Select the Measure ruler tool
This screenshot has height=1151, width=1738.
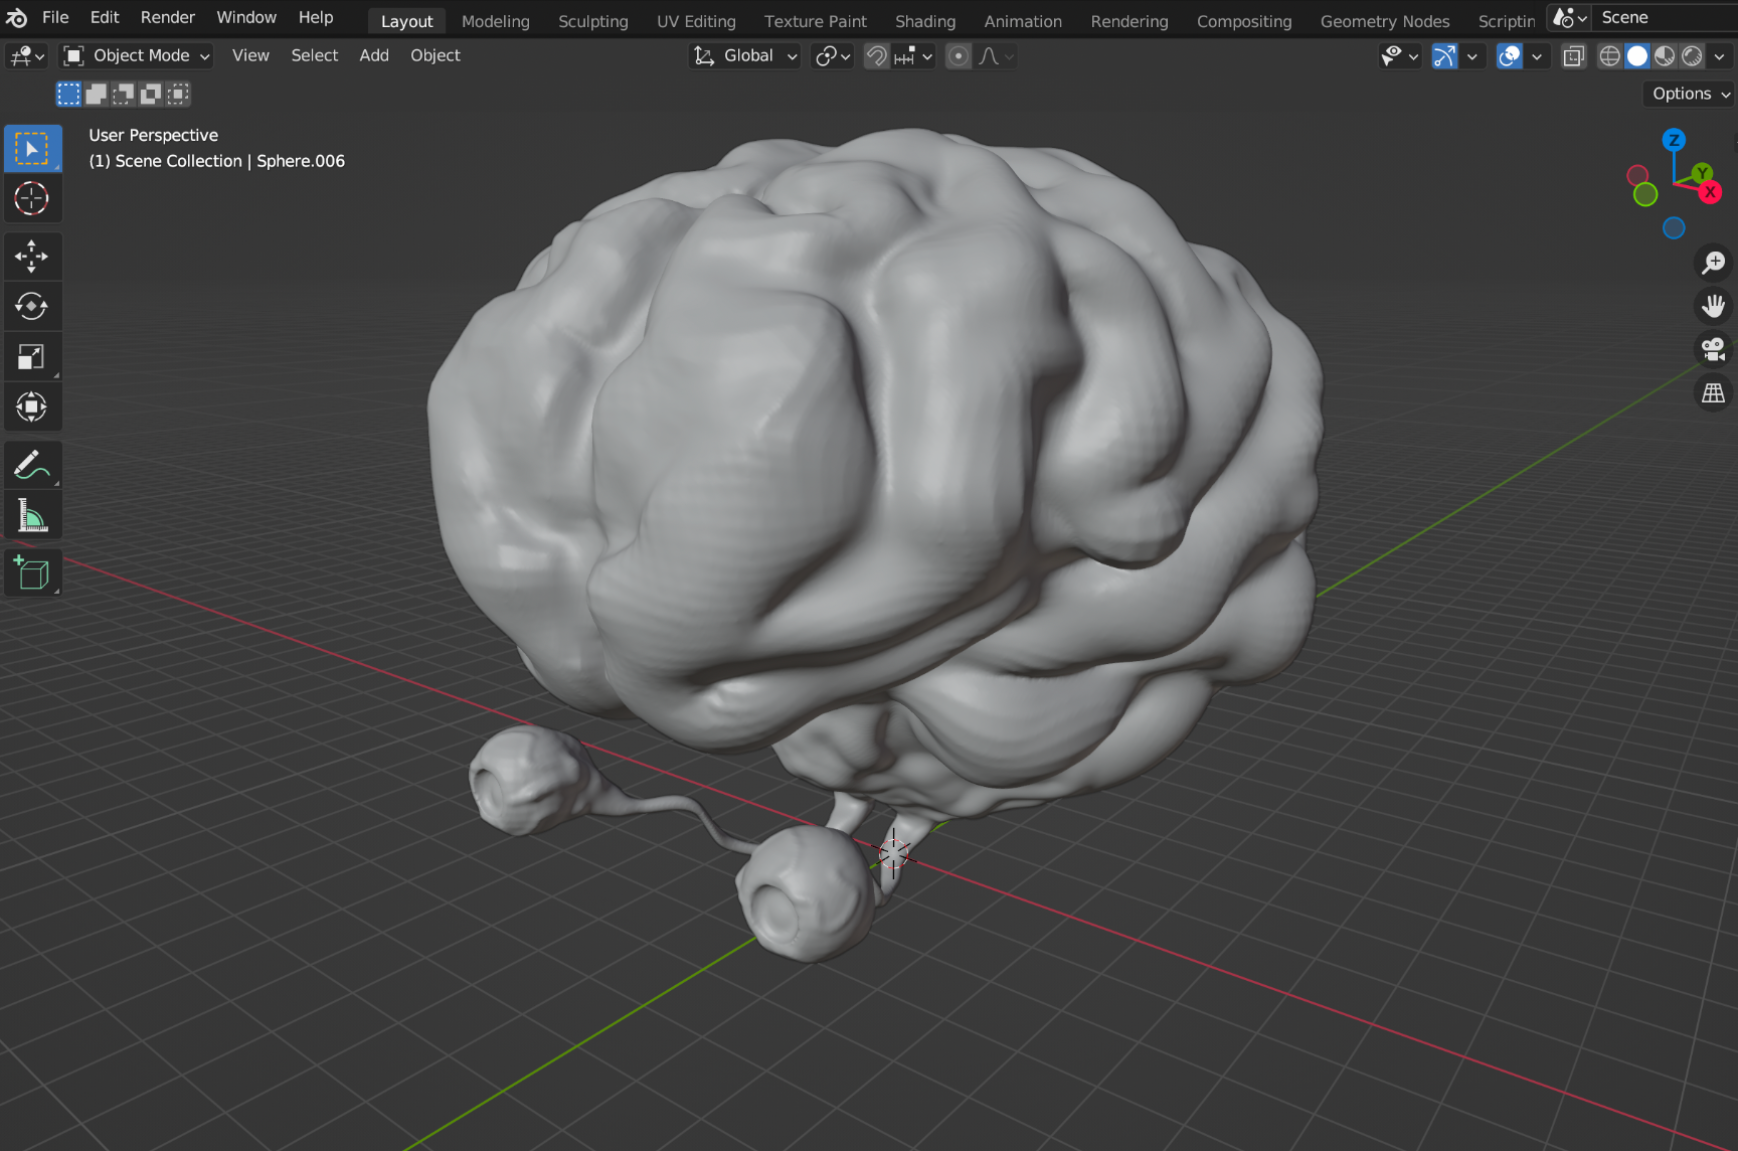tap(33, 515)
